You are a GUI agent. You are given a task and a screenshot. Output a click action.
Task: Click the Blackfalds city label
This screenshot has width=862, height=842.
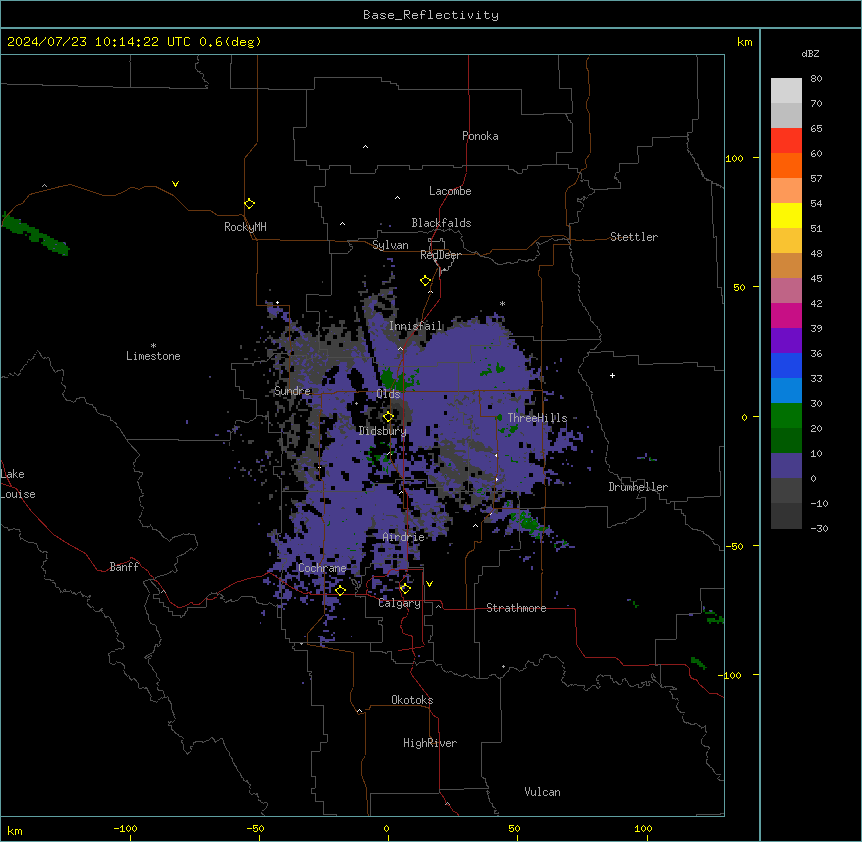(441, 223)
